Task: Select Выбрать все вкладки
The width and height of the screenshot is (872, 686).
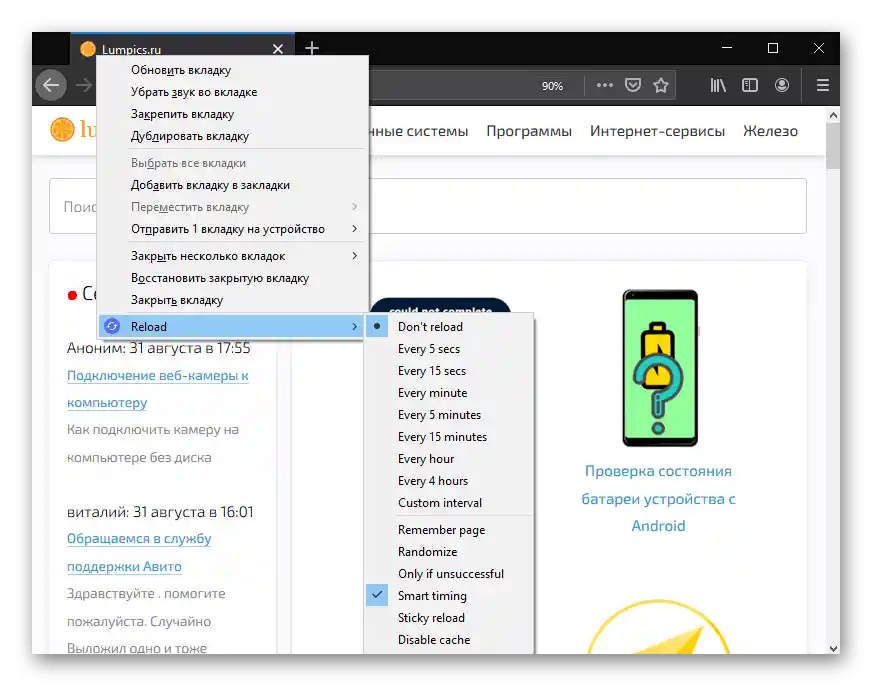Action: [x=232, y=163]
